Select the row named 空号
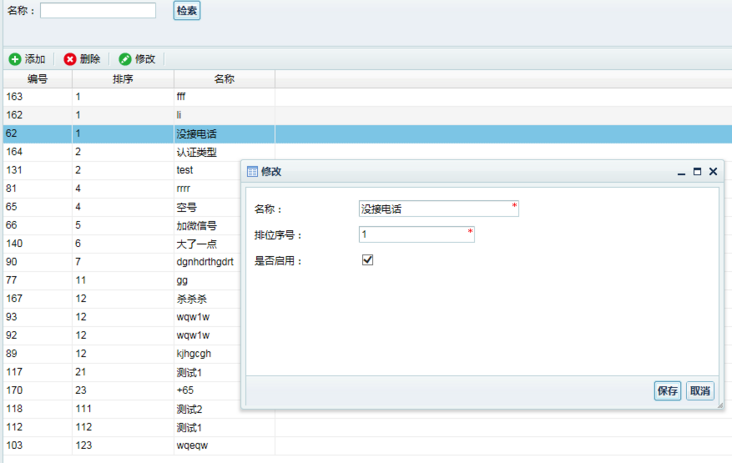The image size is (732, 463). pyautogui.click(x=121, y=207)
